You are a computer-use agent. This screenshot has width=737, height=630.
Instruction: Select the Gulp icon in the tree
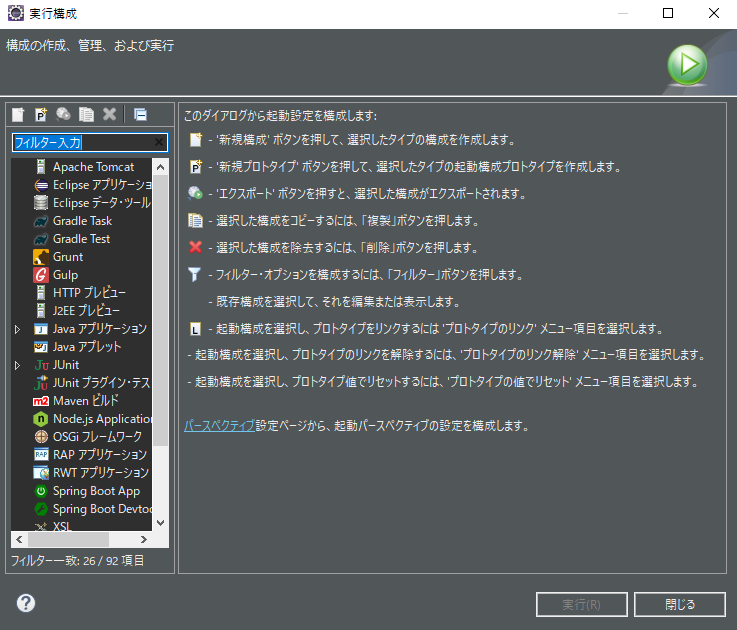pos(41,275)
